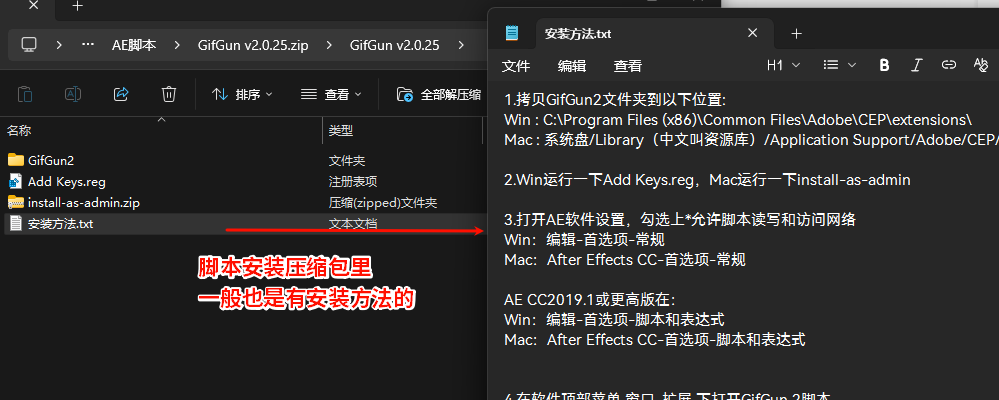
Task: Open the 查看 view dropdown in Explorer
Action: pos(331,94)
